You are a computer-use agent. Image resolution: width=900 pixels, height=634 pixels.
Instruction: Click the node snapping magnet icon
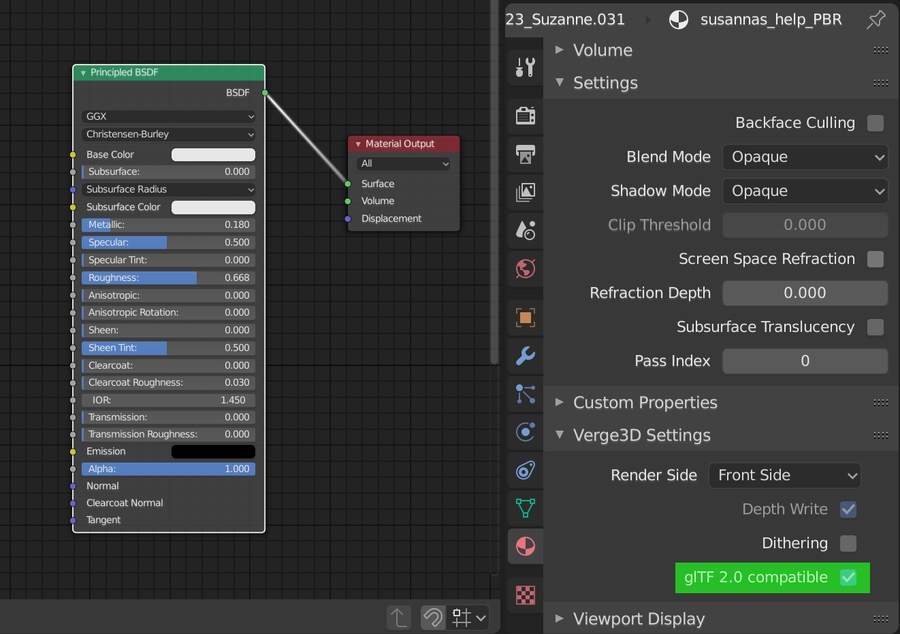(x=432, y=618)
